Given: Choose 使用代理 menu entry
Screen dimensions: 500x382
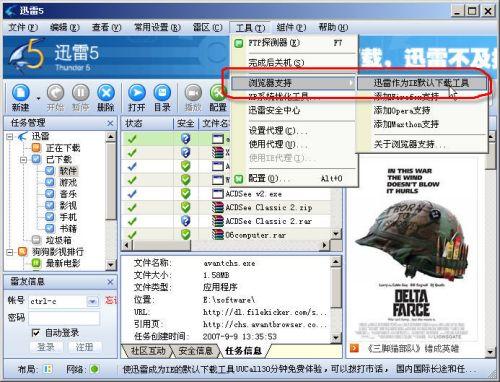Looking at the screenshot, I should [295, 144].
